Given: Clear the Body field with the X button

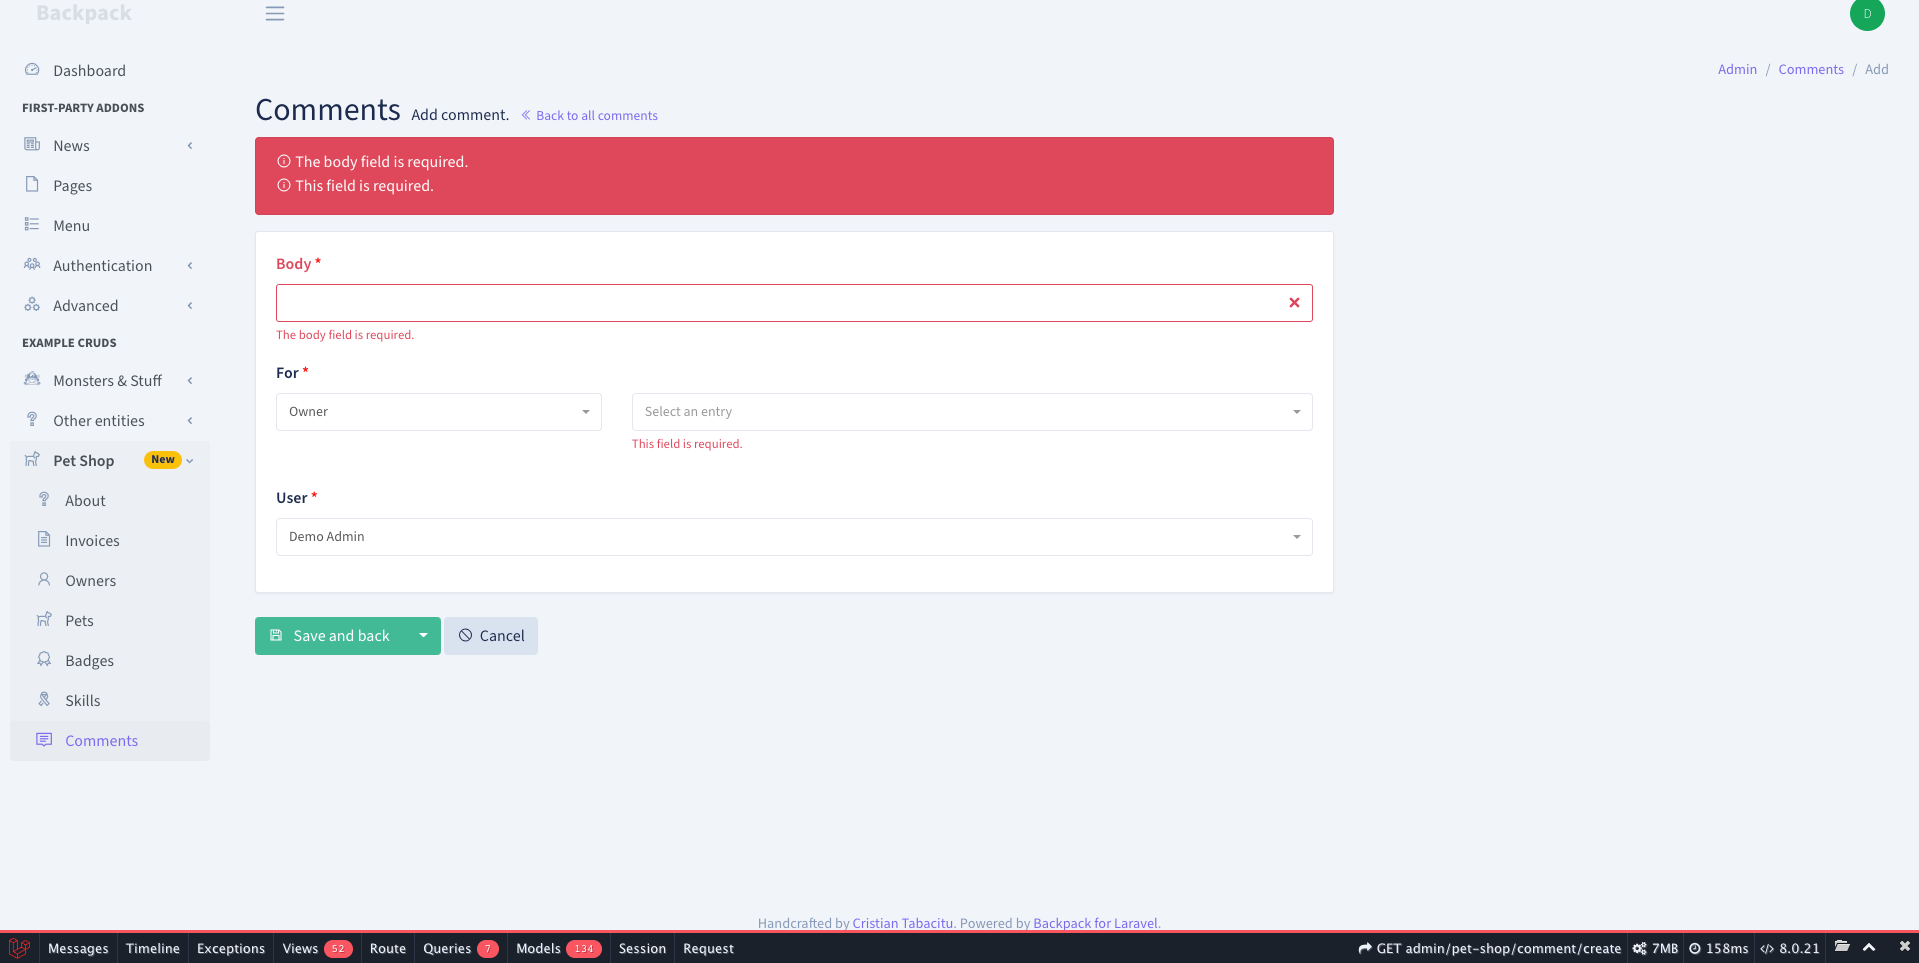Looking at the screenshot, I should [1294, 302].
